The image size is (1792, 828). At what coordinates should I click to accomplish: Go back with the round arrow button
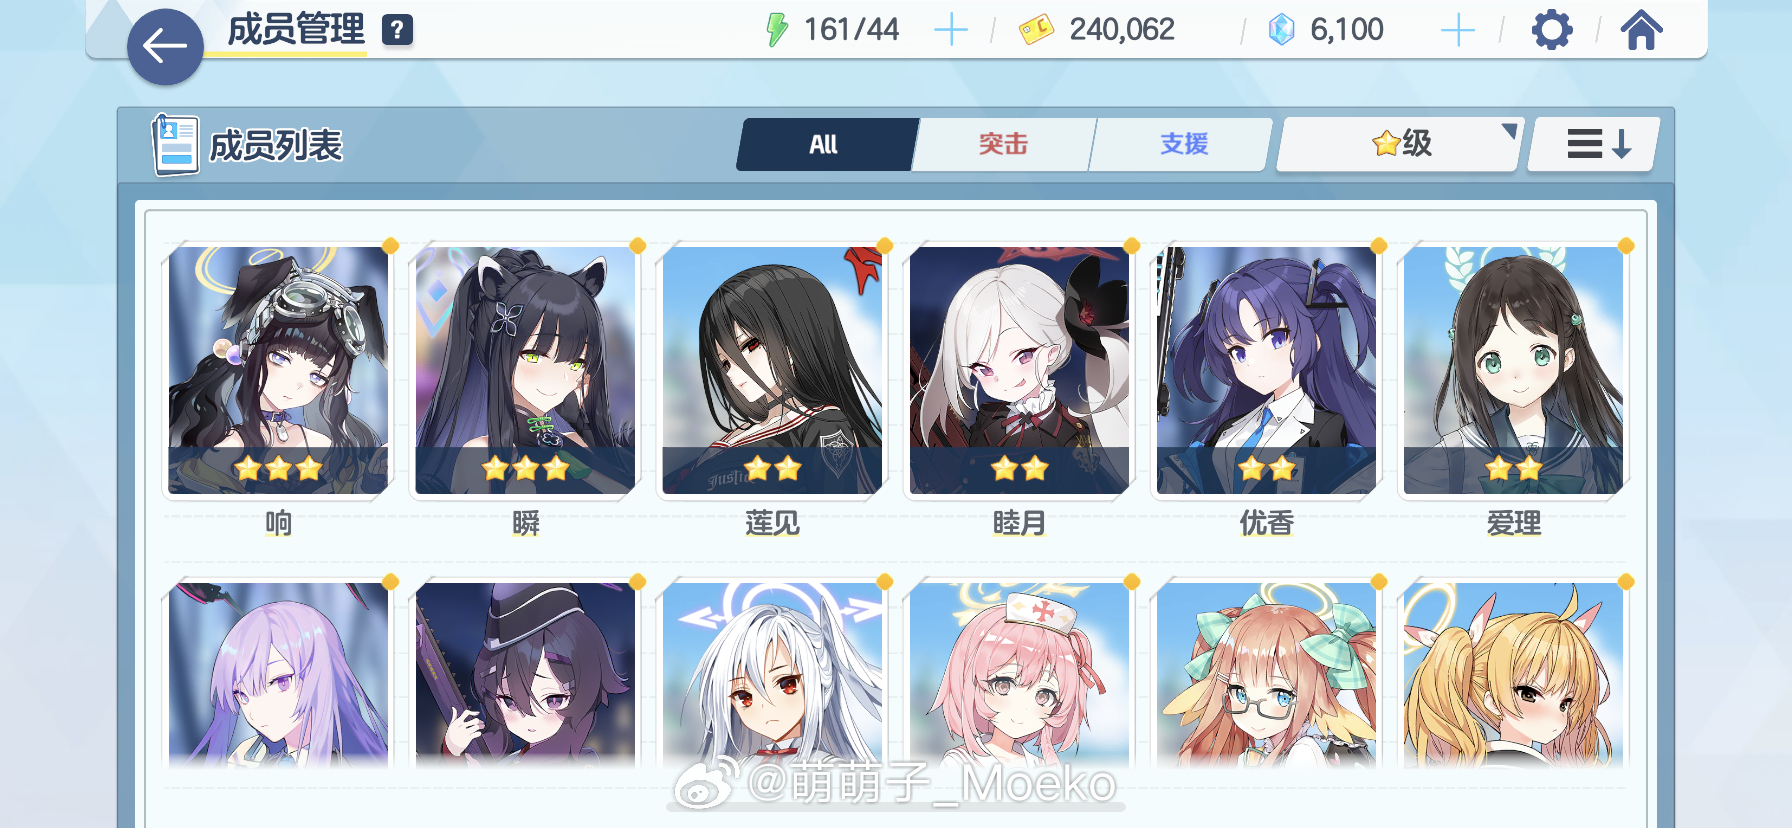point(165,46)
